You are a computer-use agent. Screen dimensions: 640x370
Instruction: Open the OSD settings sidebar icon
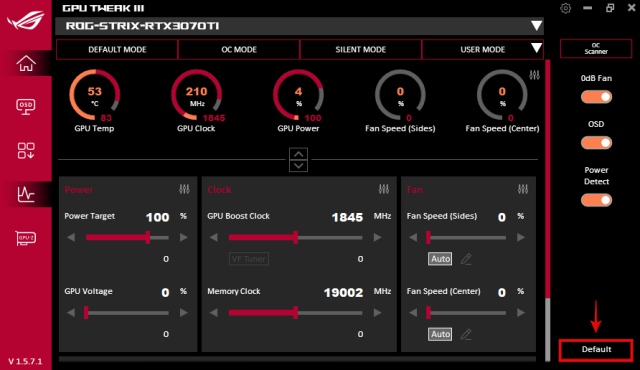26,107
